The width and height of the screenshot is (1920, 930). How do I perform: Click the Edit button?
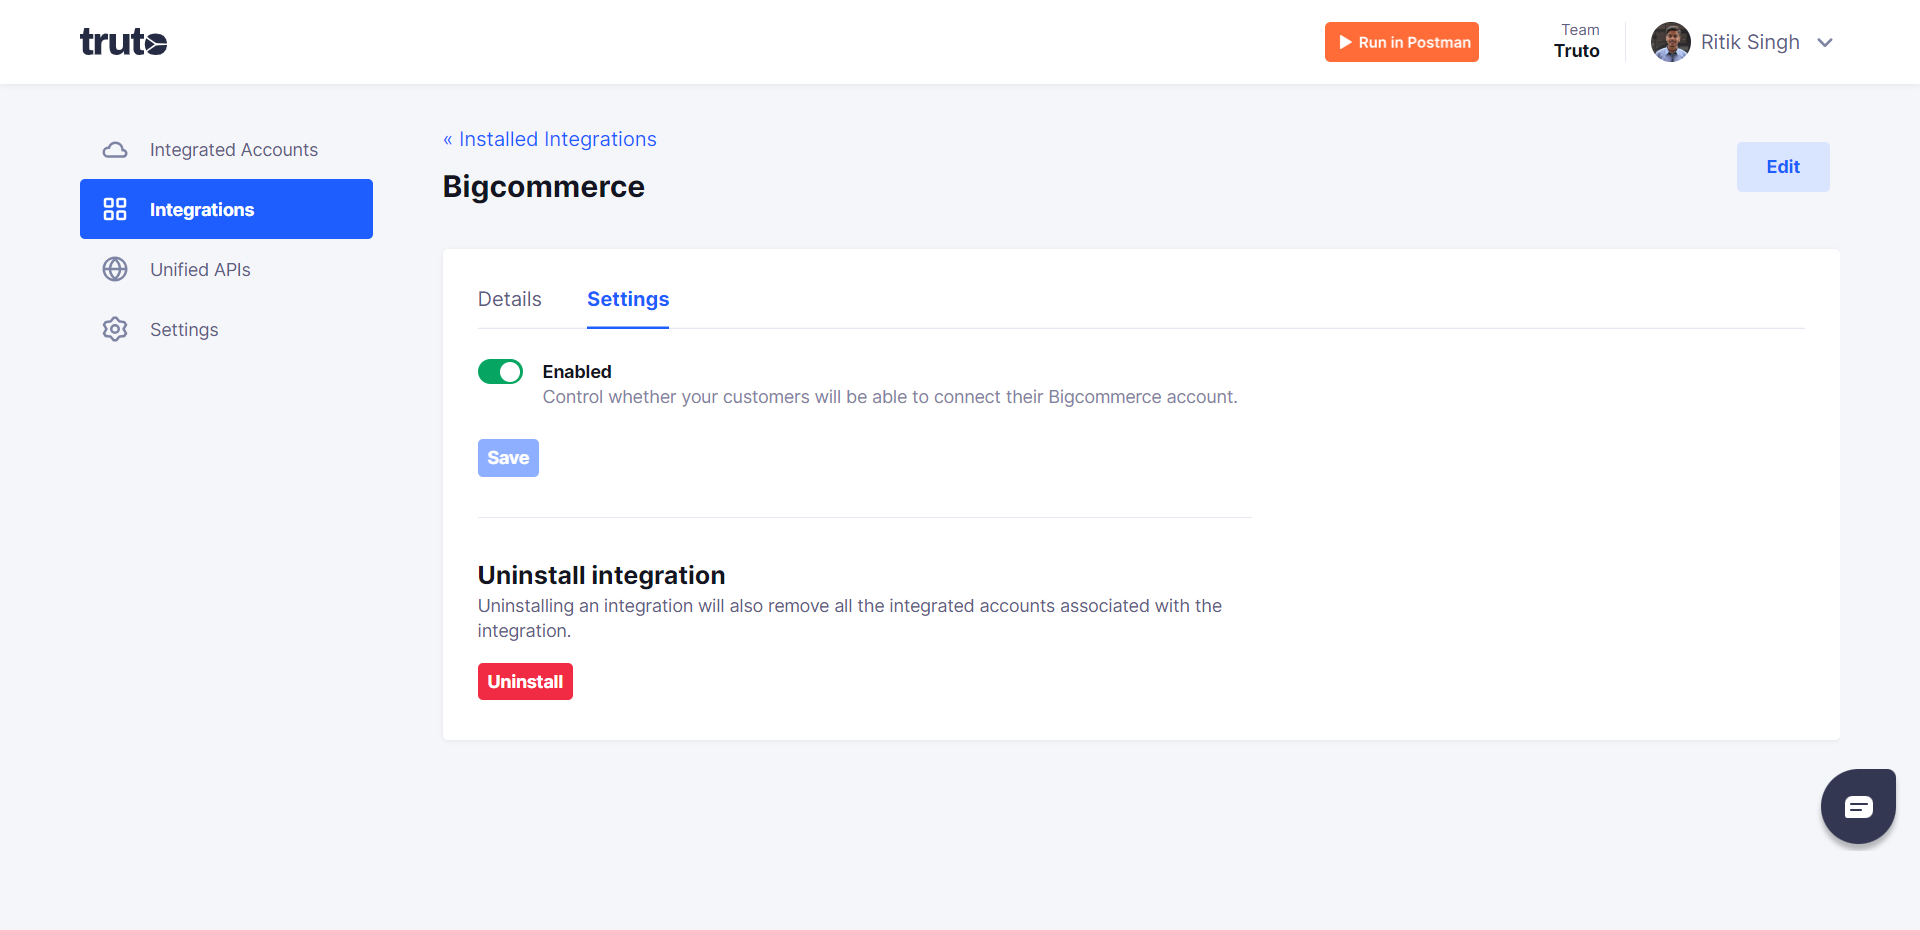(x=1783, y=167)
